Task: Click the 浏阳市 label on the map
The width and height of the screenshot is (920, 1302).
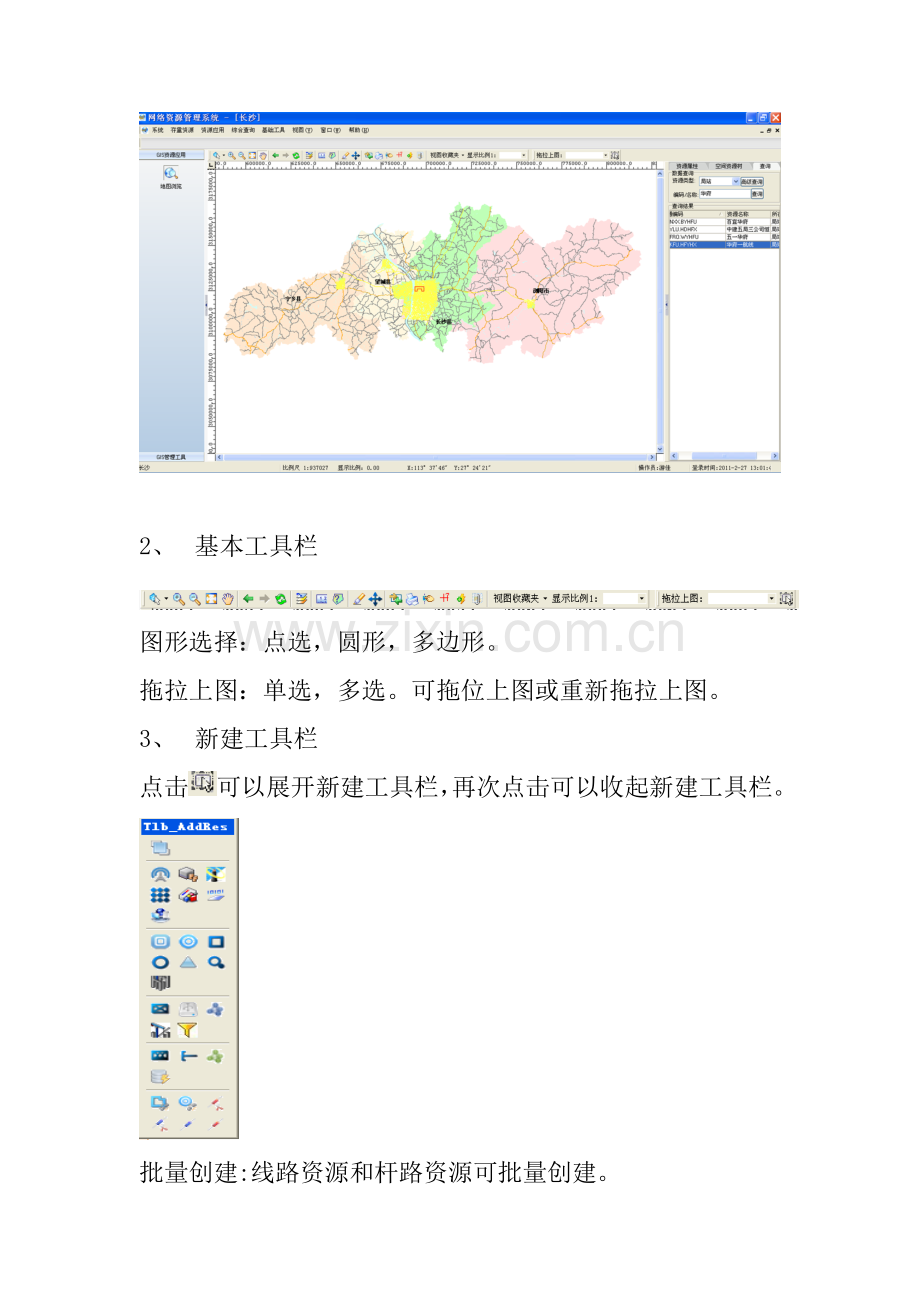Action: point(541,291)
